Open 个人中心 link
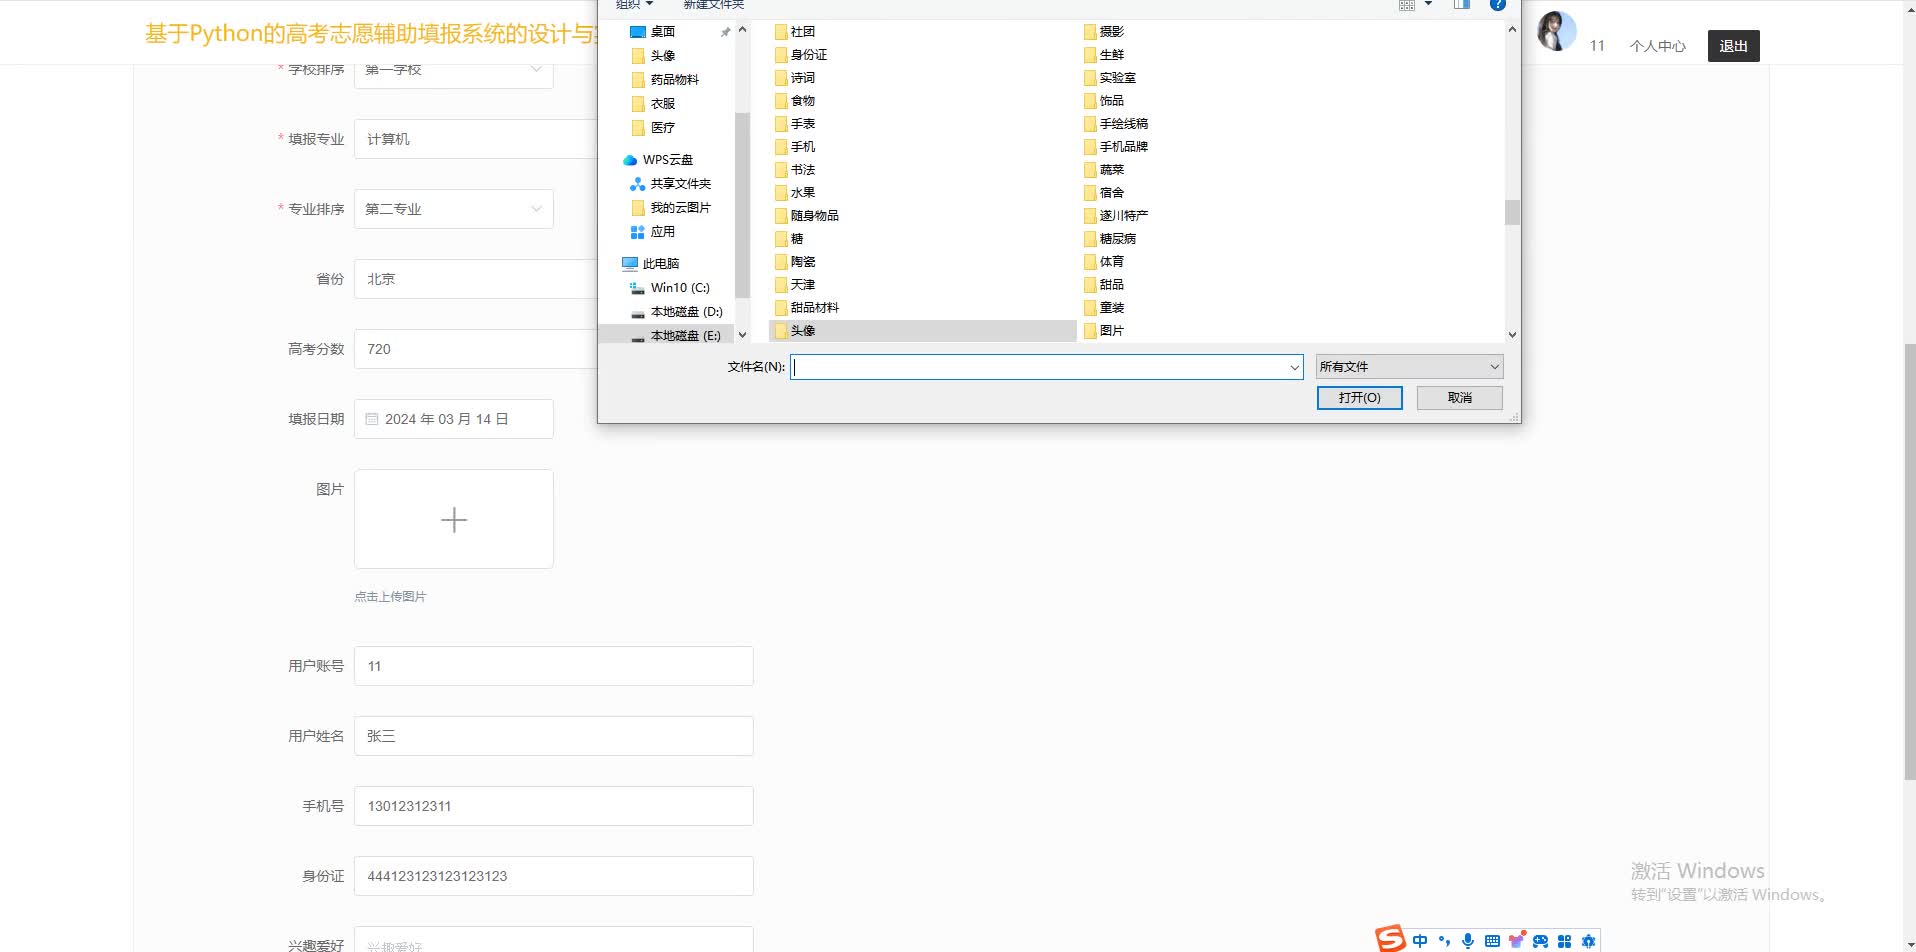This screenshot has height=952, width=1916. point(1657,46)
